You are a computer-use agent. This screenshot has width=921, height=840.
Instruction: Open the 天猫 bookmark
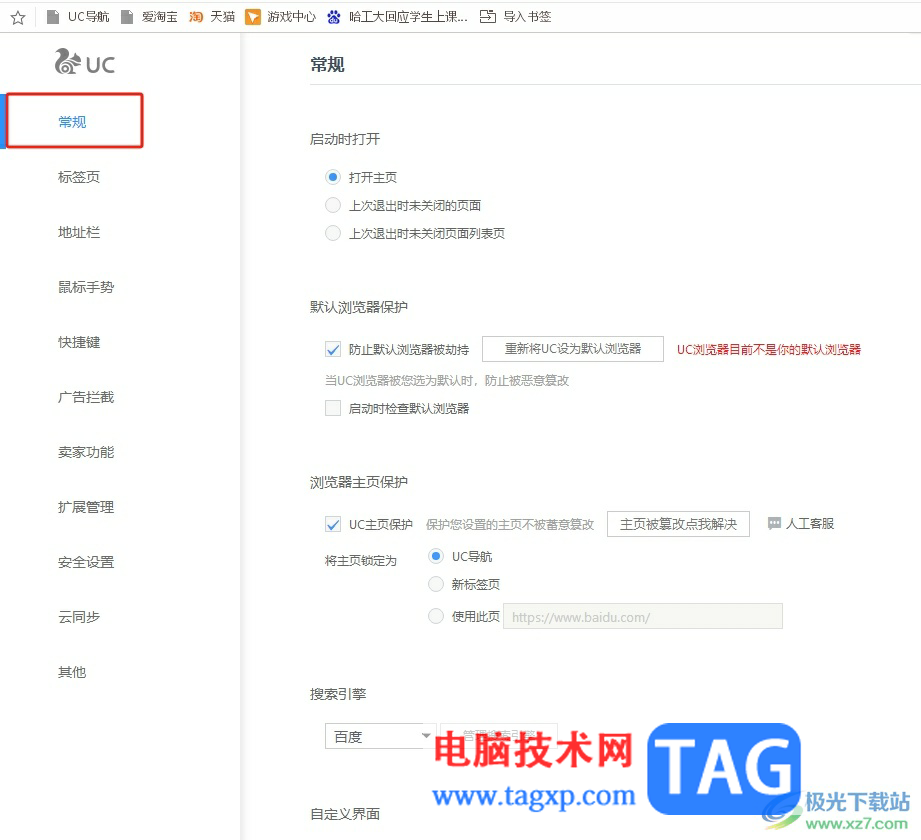[x=212, y=17]
